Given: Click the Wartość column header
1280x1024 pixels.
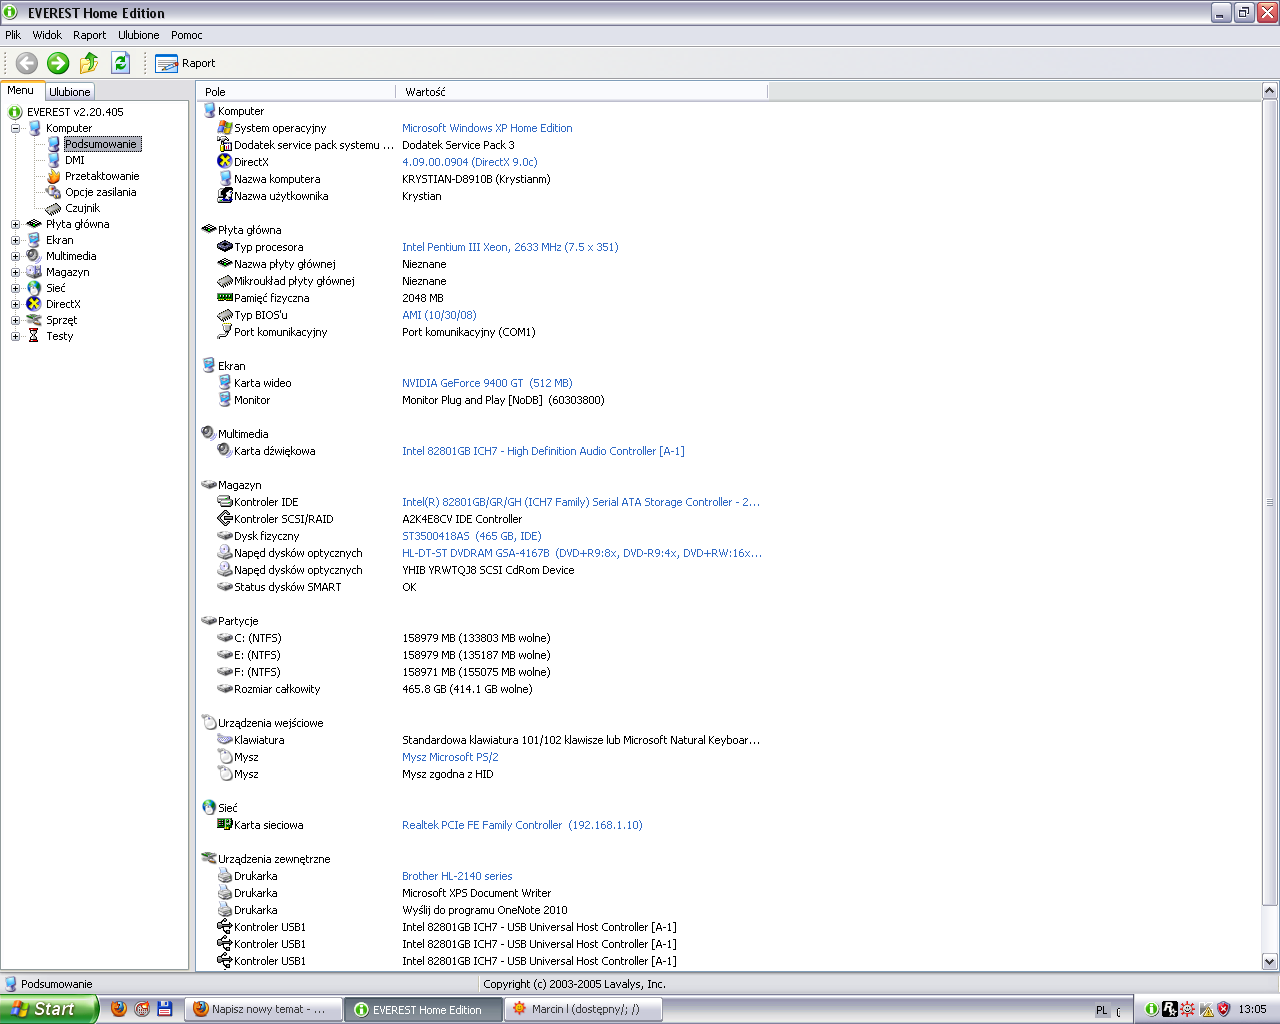Looking at the screenshot, I should [x=582, y=92].
